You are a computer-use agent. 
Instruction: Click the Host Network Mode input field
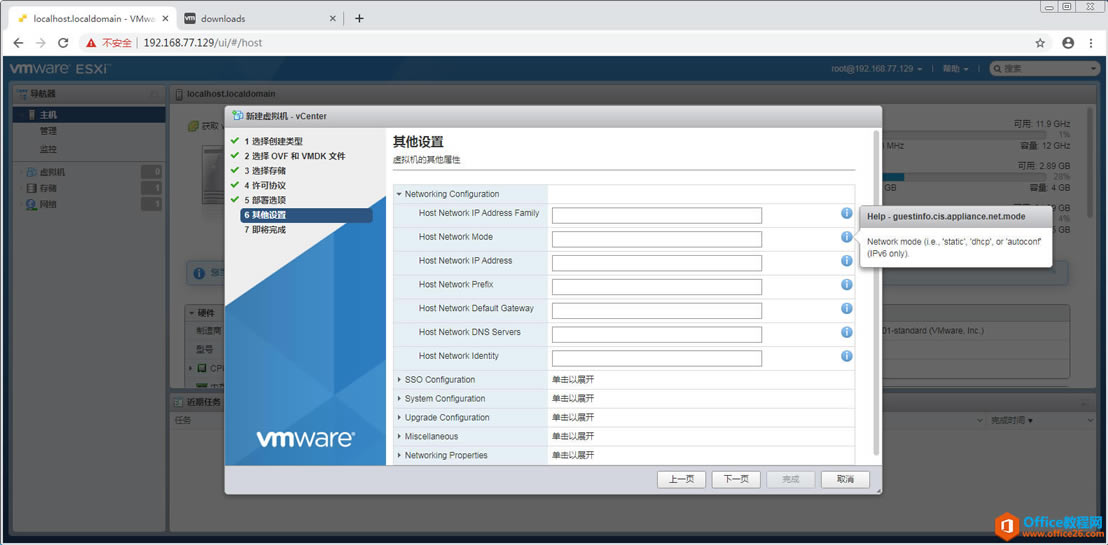point(656,240)
